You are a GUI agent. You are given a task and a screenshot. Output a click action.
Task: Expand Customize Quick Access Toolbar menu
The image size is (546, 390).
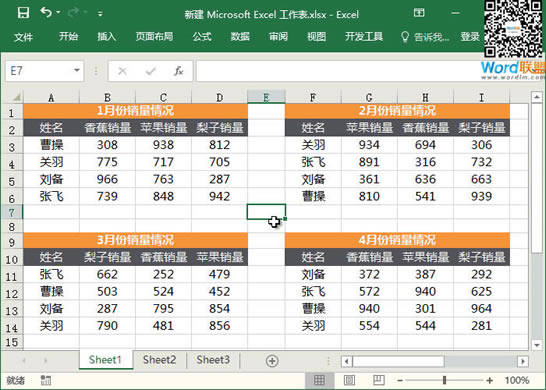click(x=100, y=14)
